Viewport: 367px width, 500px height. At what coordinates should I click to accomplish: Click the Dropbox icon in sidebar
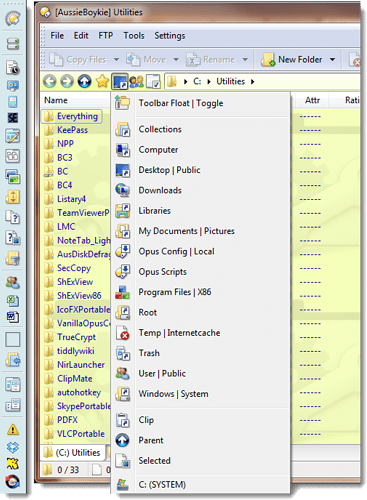pos(13,447)
